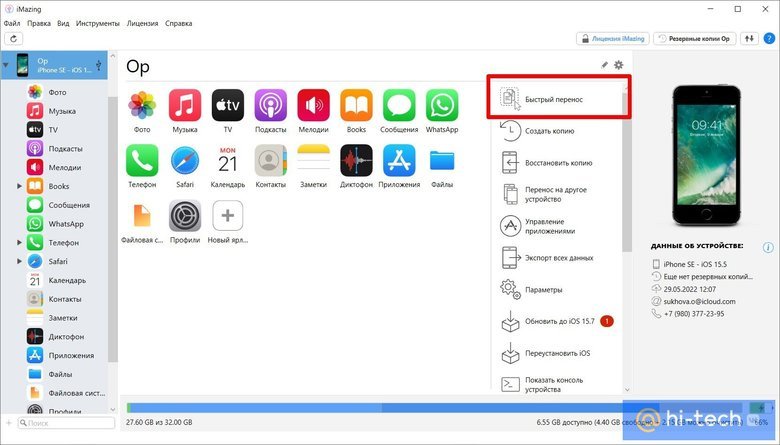This screenshot has width=780, height=445.
Task: Select Диктофон in the sidebar
Action: (x=54, y=337)
